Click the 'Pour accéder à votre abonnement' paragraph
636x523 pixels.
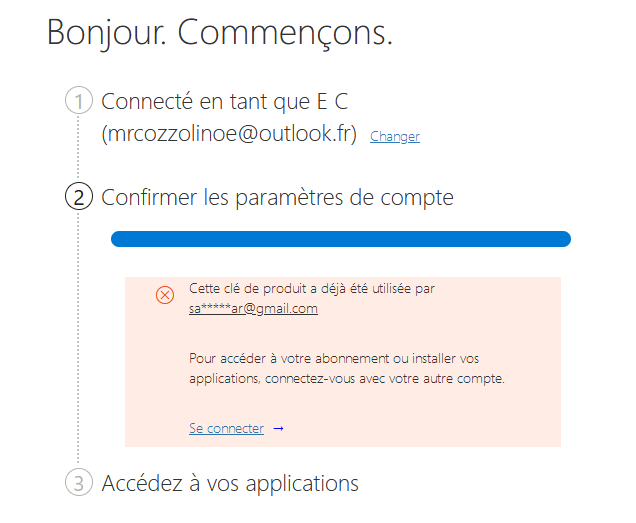[347, 368]
